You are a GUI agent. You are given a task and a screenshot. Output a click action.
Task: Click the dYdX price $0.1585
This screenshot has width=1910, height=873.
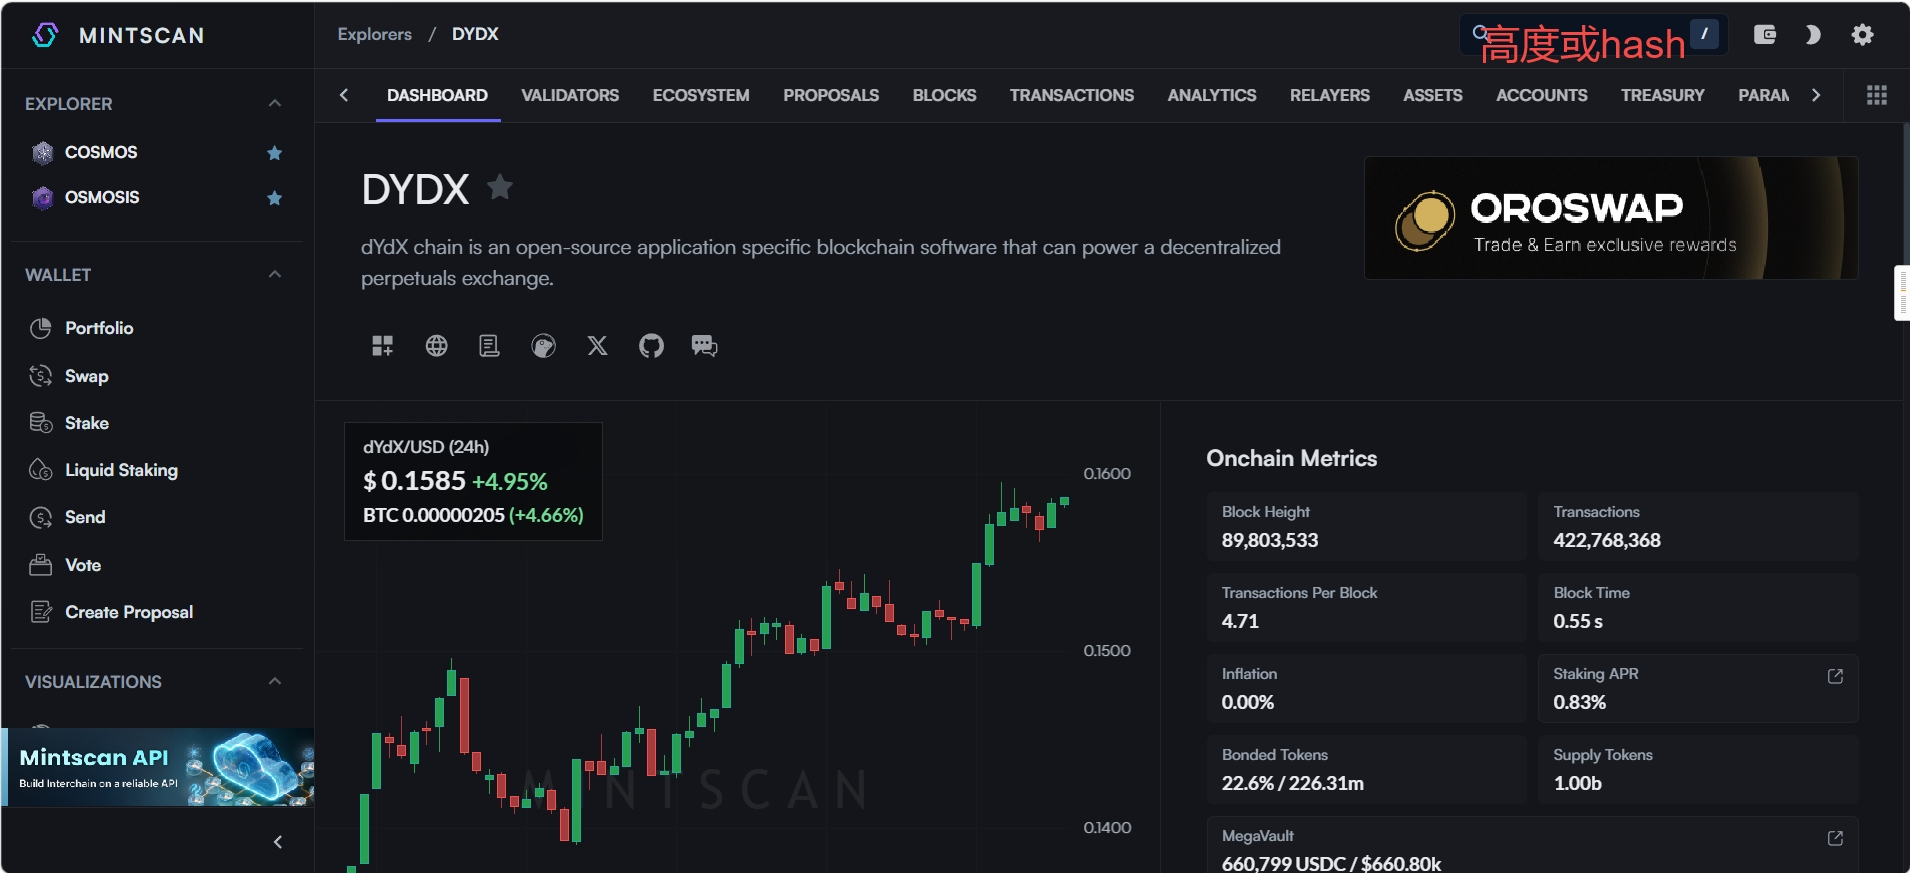point(414,481)
